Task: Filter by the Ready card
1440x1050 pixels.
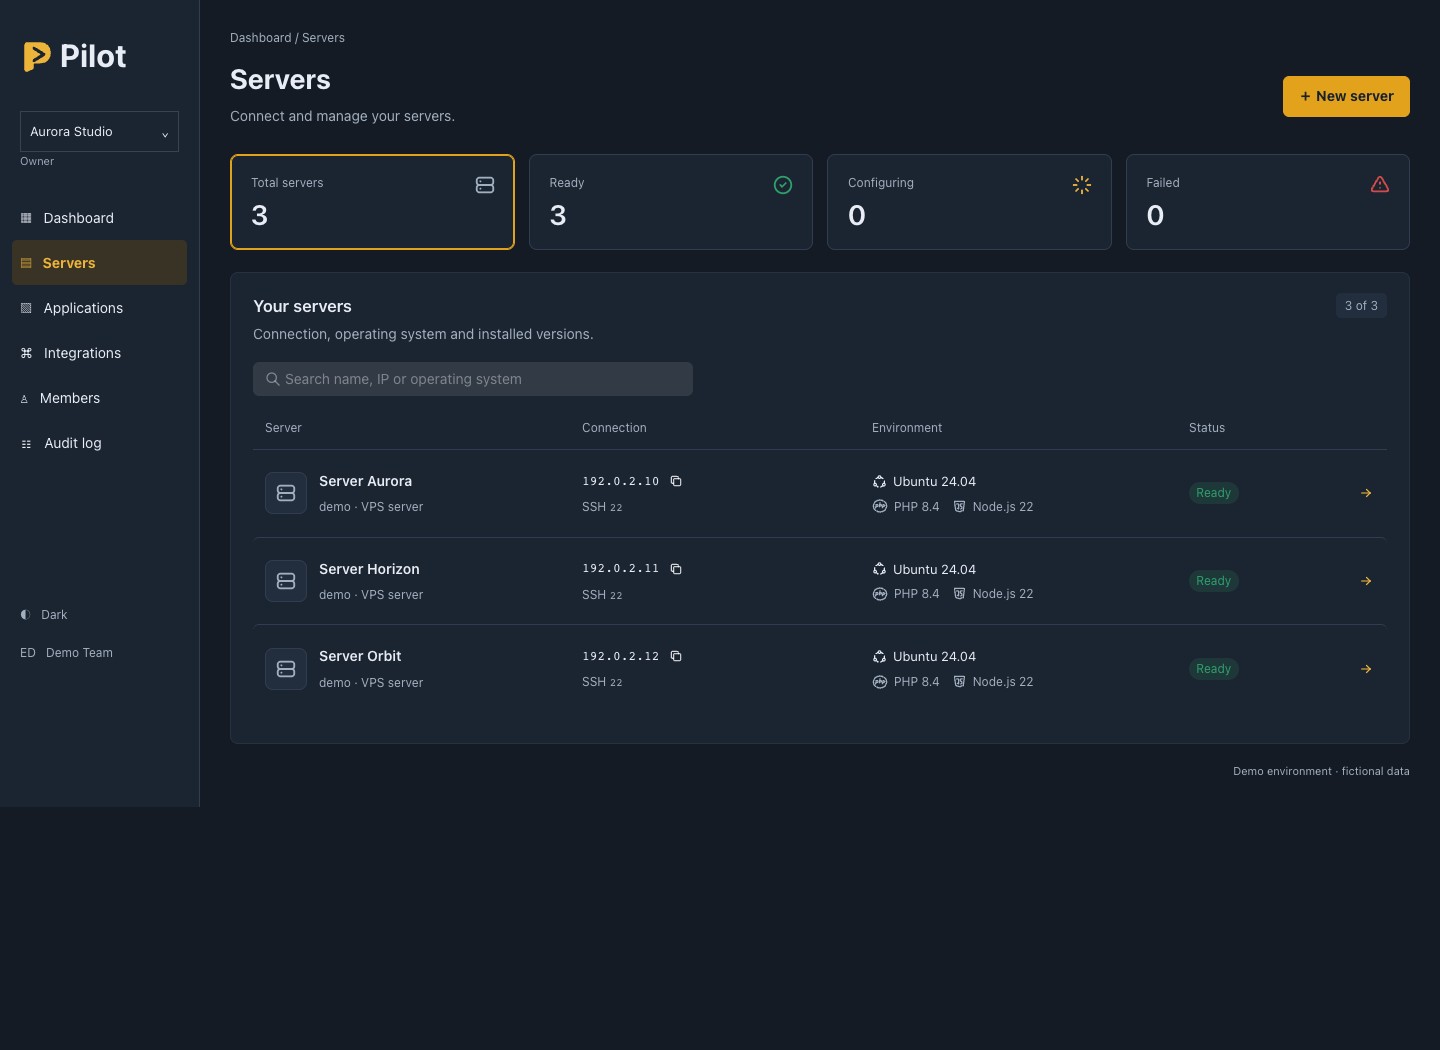Action: [670, 202]
